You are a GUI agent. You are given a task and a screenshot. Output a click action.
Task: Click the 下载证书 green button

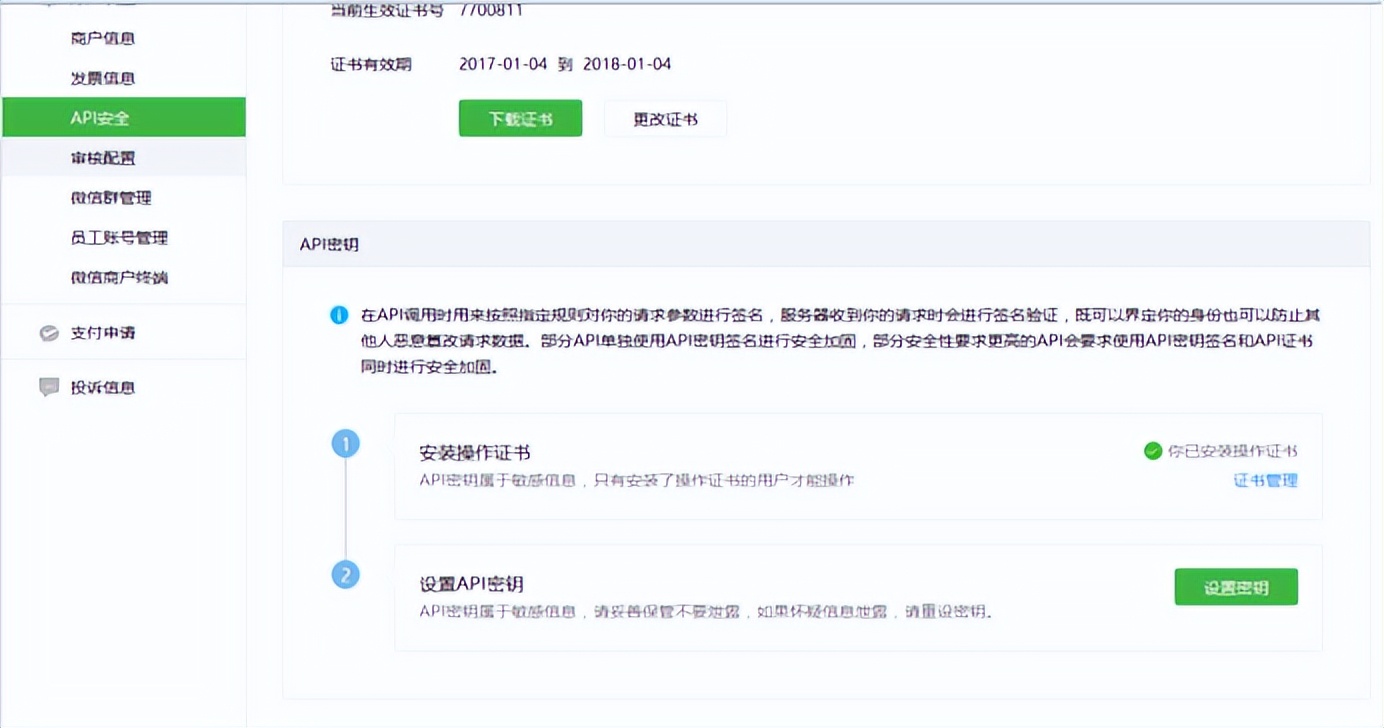[x=519, y=118]
